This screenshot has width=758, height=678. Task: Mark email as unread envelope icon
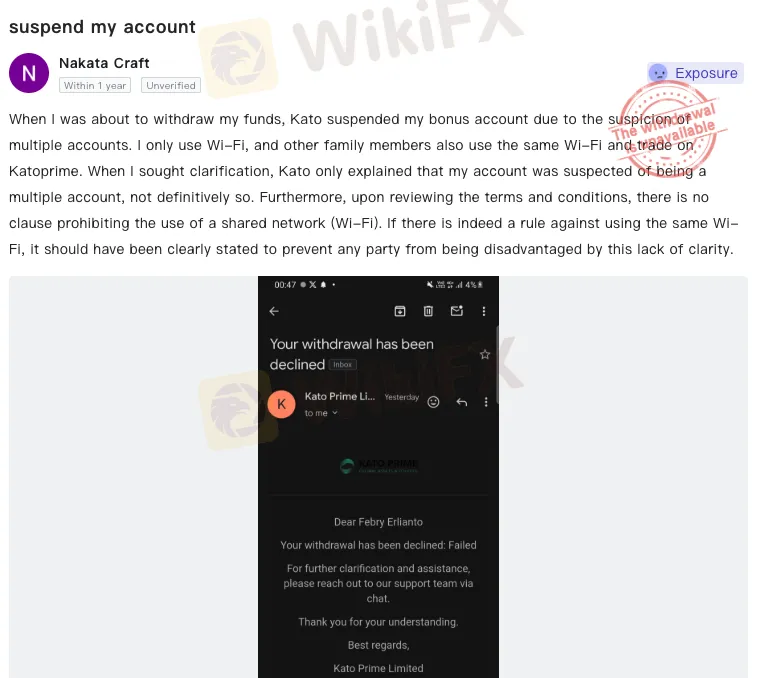point(457,311)
